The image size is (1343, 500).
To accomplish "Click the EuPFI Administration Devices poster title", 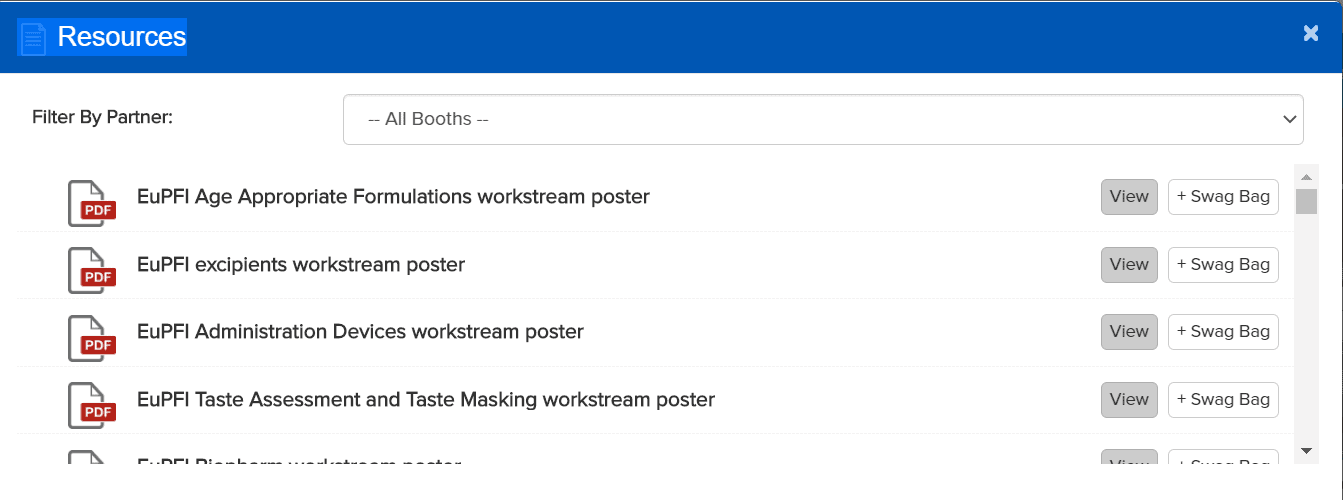I will coord(360,331).
